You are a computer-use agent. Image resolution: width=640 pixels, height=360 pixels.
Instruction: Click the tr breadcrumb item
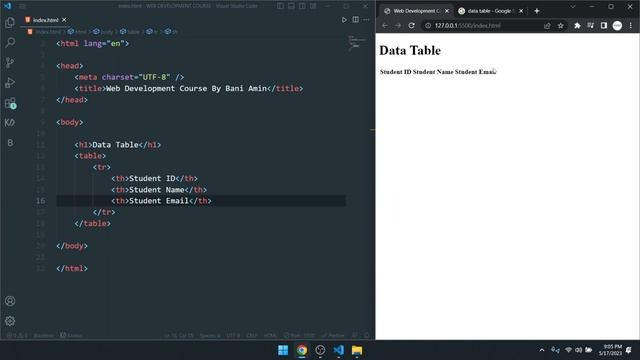click(152, 32)
